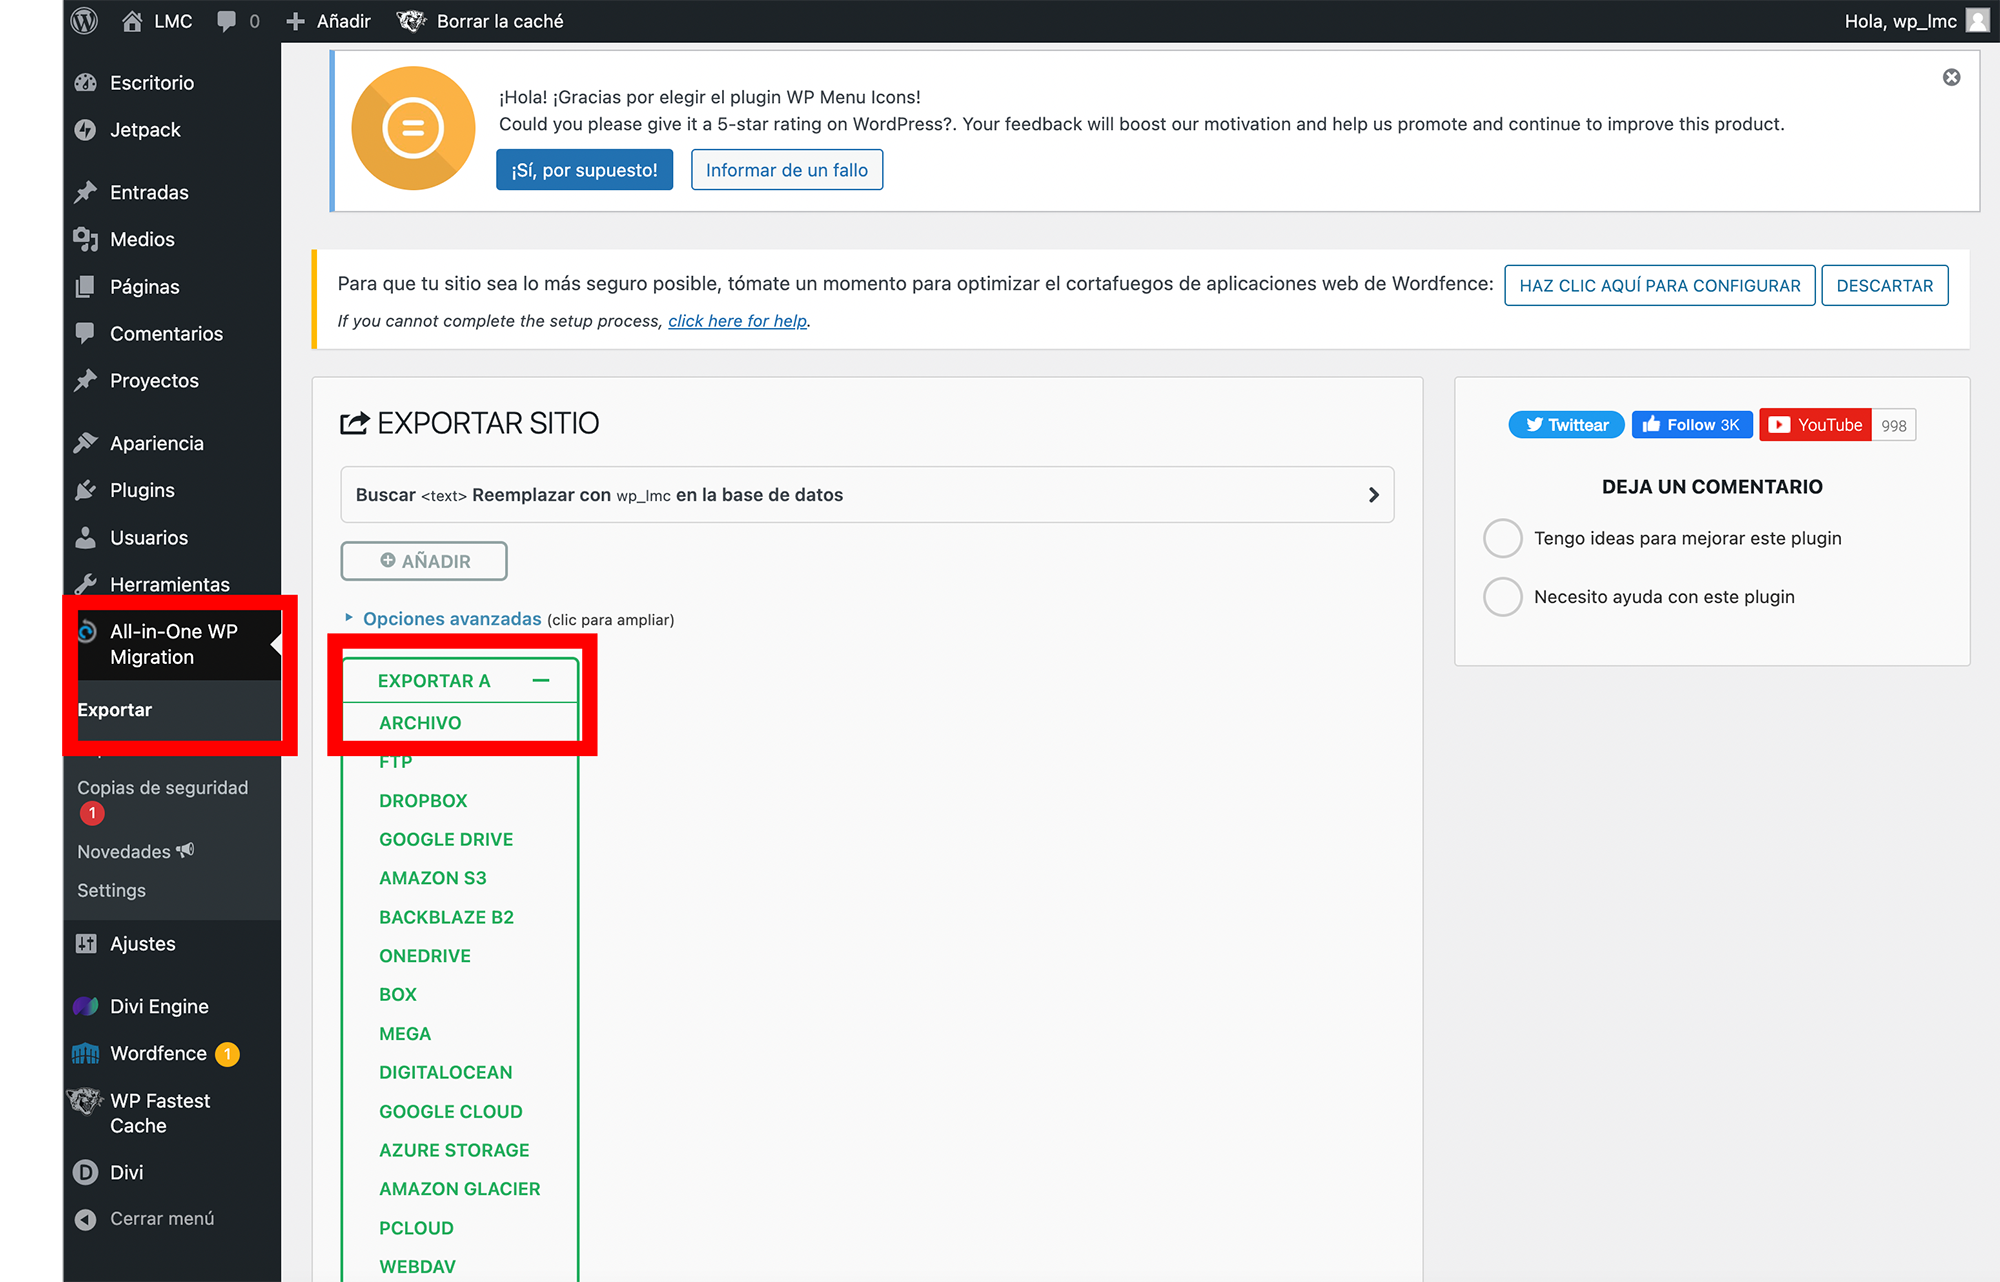Click the Escritorio dashboard icon
2000x1282 pixels.
tap(86, 82)
